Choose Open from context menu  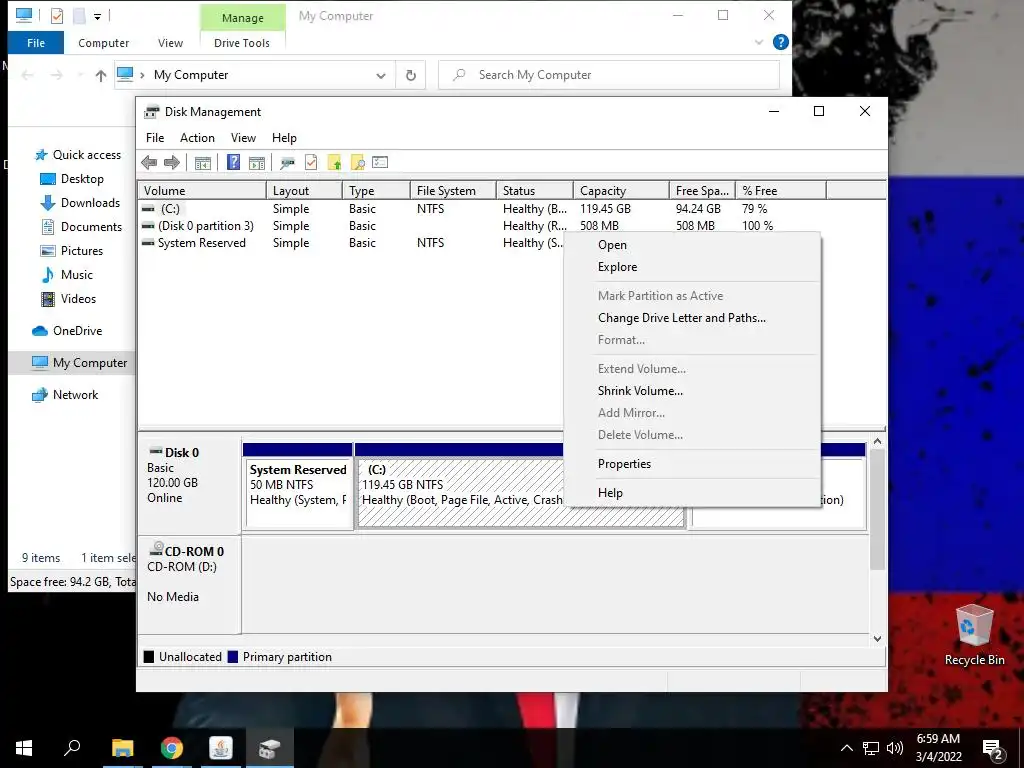(x=692, y=245)
